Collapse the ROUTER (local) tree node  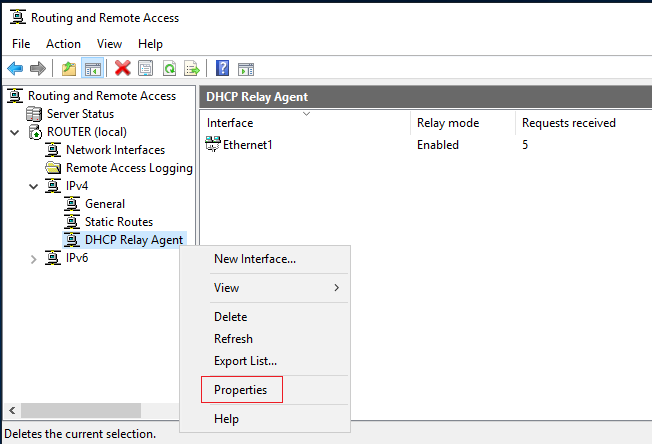[15, 133]
